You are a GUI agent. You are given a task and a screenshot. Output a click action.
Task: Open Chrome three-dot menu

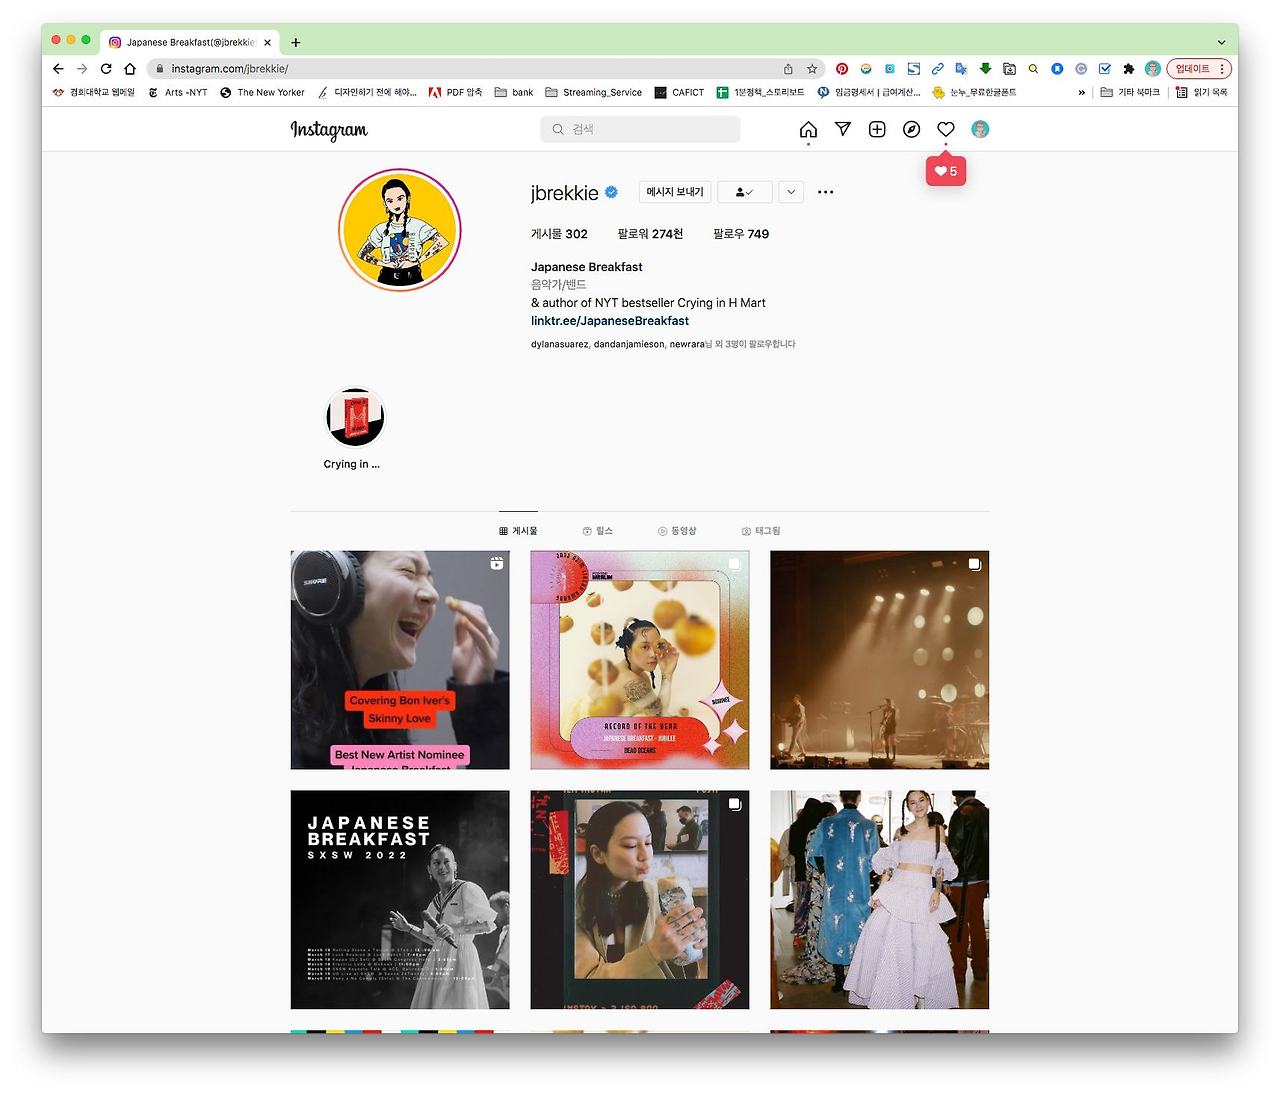(x=1223, y=69)
